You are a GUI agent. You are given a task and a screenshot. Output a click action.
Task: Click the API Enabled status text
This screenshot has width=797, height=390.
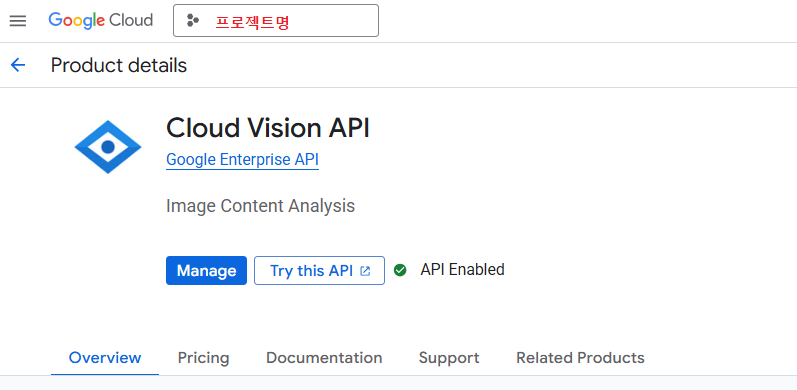tap(463, 269)
